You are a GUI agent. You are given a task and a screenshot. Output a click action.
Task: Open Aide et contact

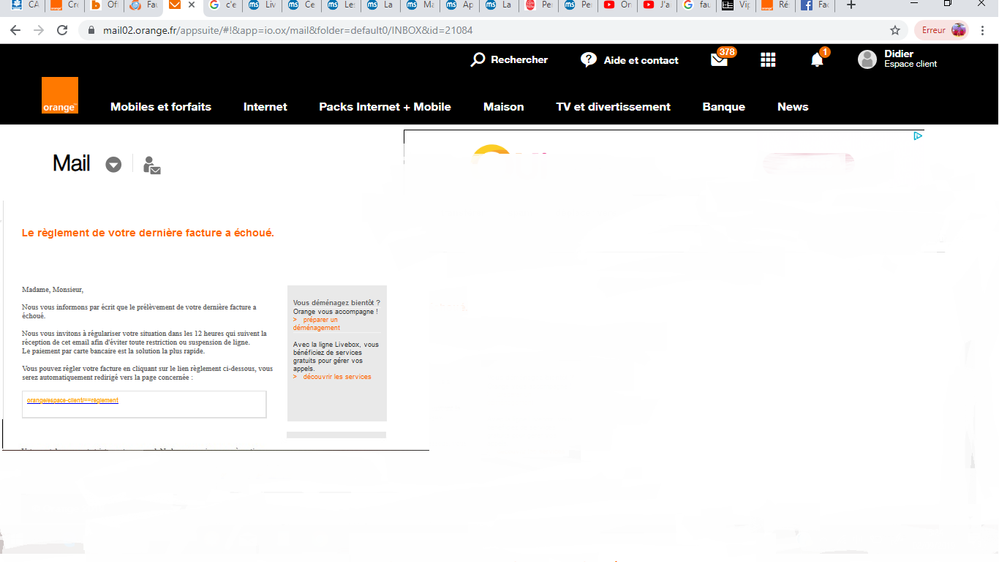(629, 60)
